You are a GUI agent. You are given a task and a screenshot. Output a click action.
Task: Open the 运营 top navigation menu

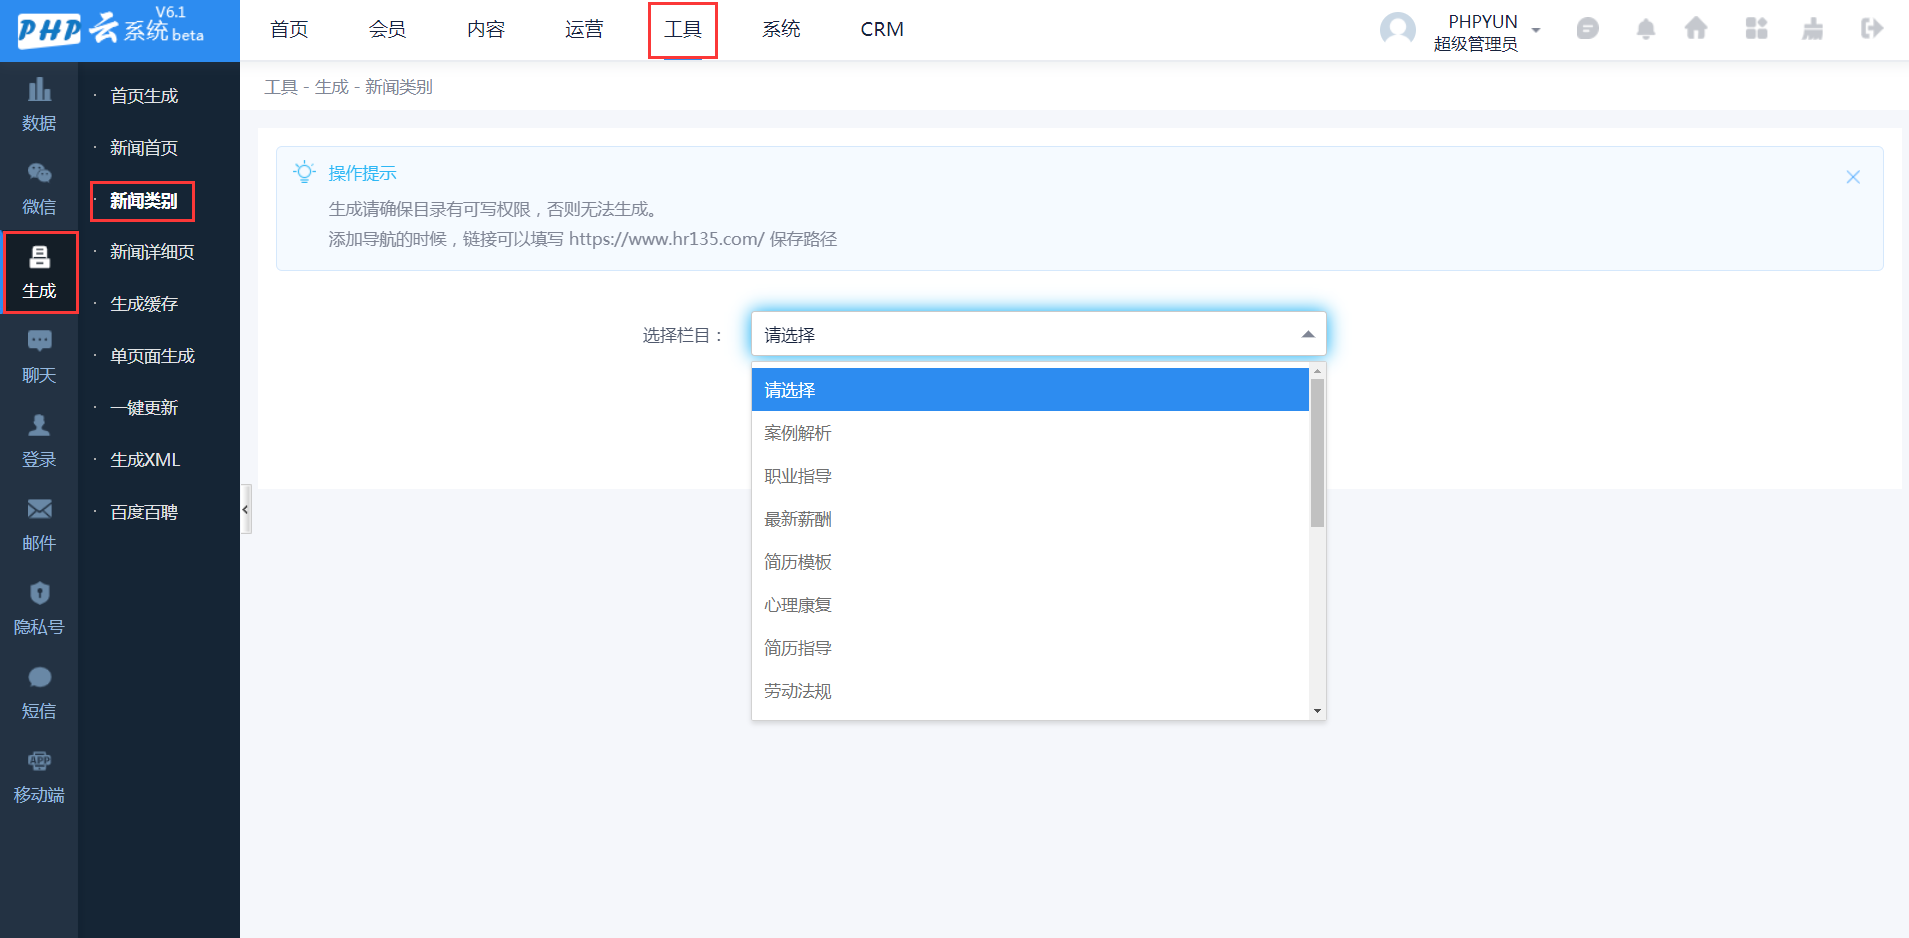pyautogui.click(x=584, y=29)
